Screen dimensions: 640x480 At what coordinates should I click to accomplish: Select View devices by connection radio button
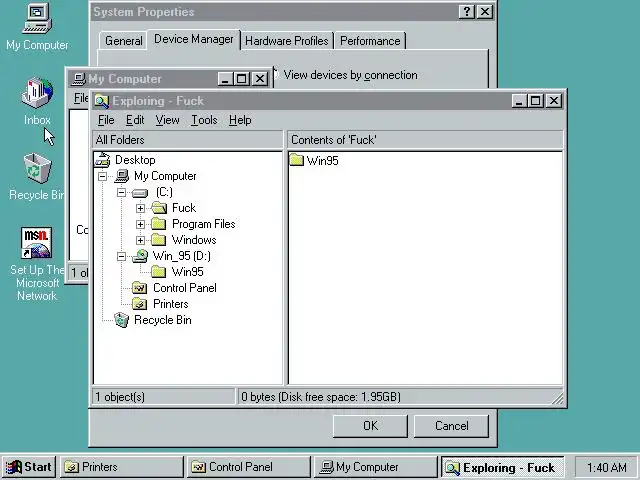pyautogui.click(x=276, y=75)
